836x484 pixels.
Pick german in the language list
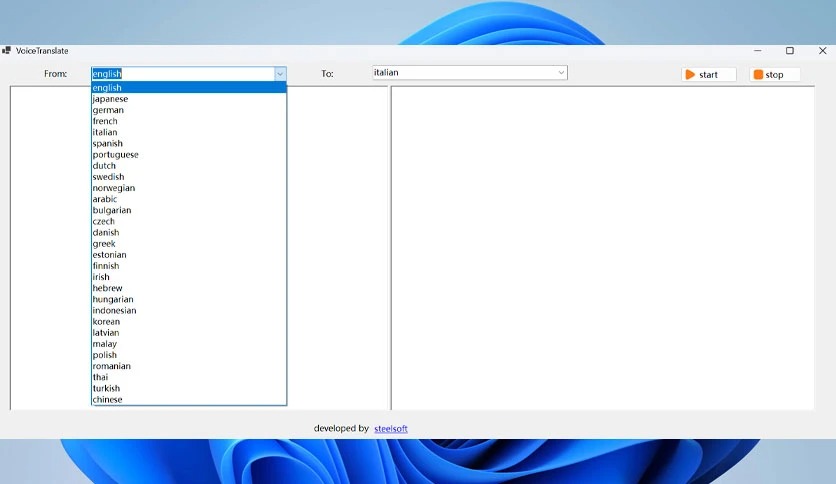click(x=189, y=110)
